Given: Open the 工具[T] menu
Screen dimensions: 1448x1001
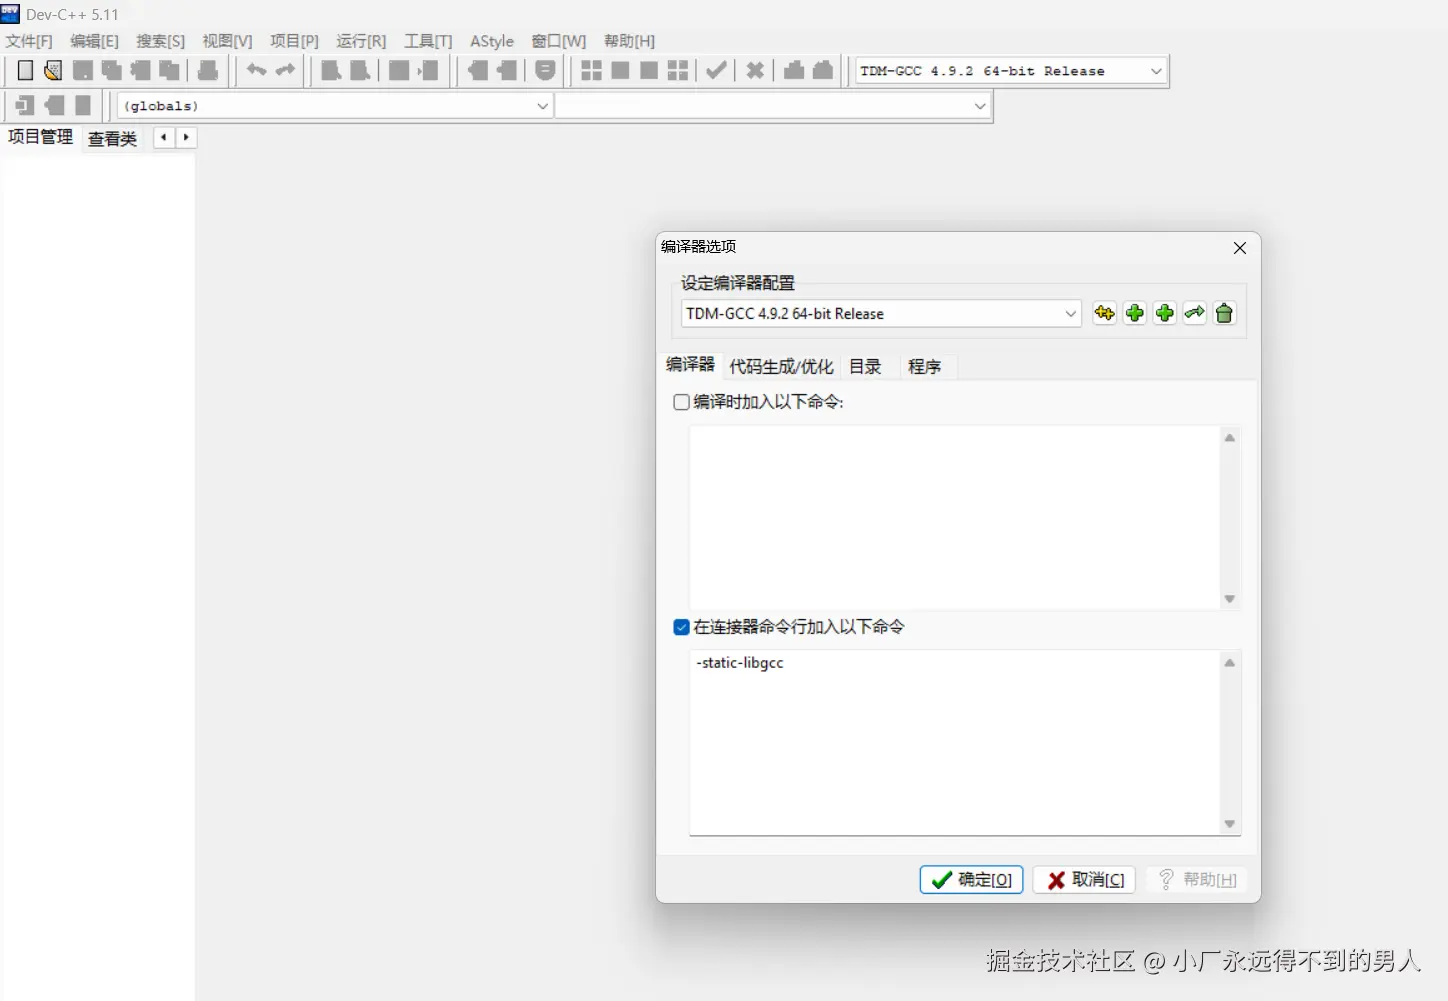Looking at the screenshot, I should (428, 41).
